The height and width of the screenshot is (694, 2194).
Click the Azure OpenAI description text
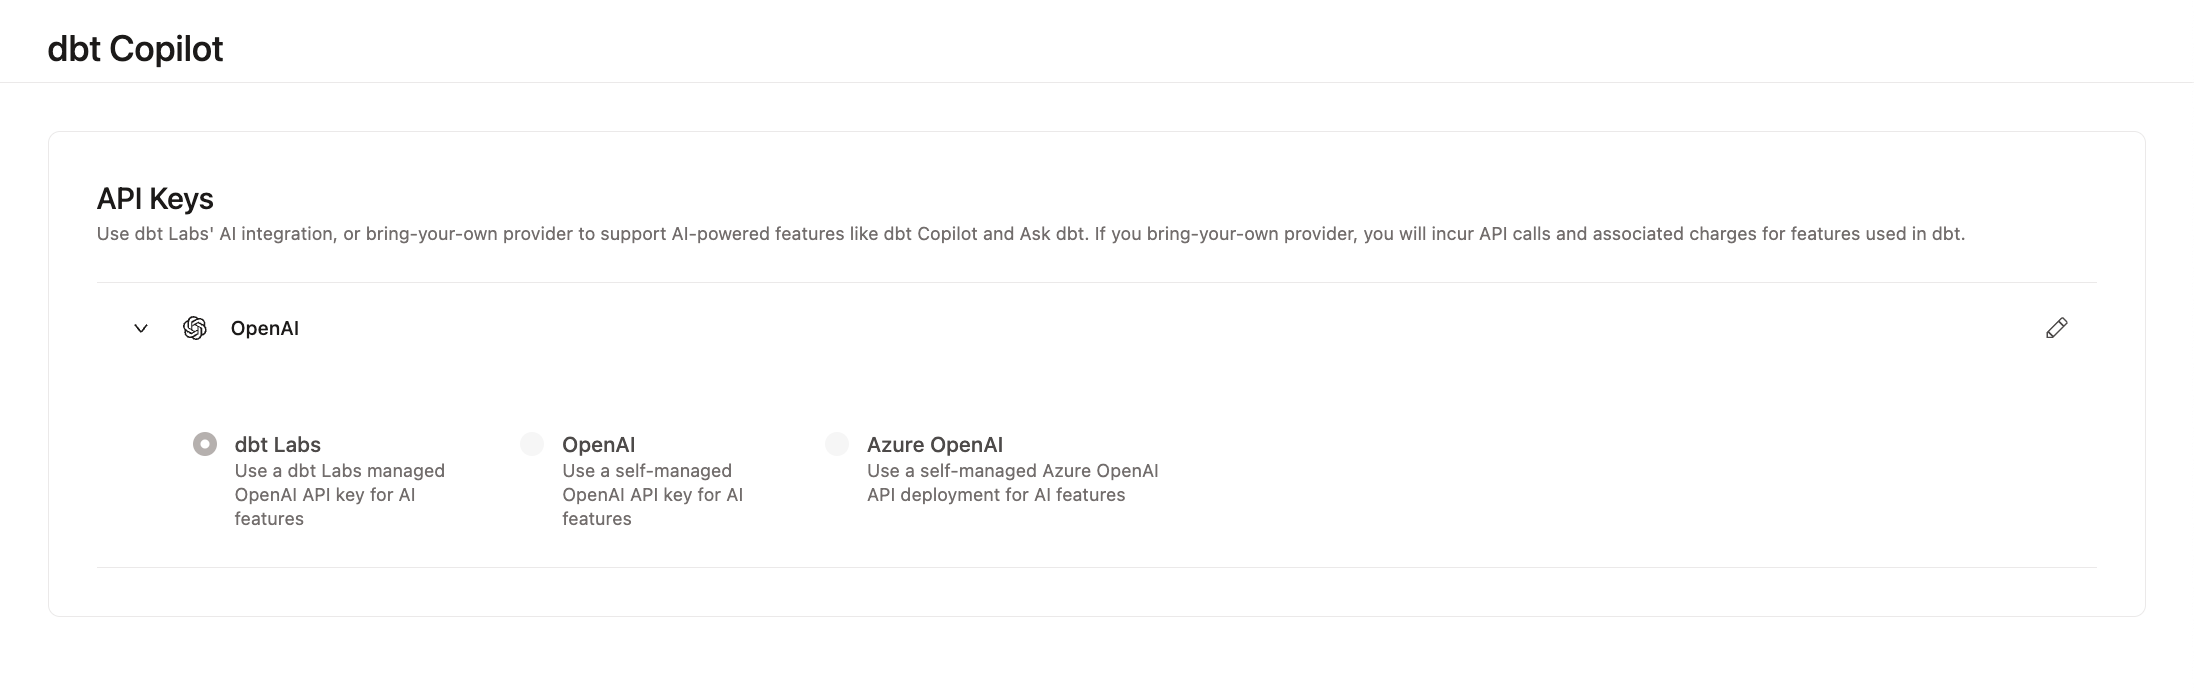point(1012,482)
